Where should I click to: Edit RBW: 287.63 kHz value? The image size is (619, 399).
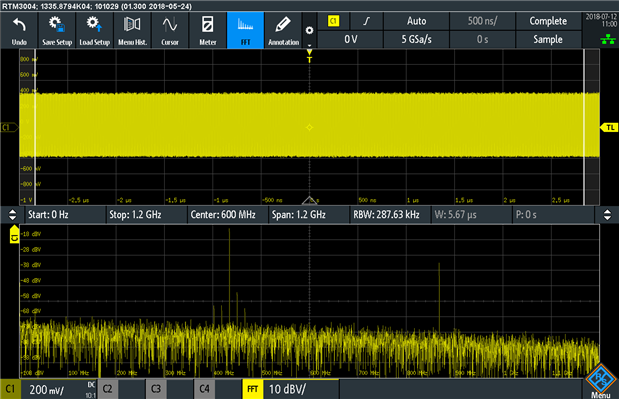(x=390, y=215)
